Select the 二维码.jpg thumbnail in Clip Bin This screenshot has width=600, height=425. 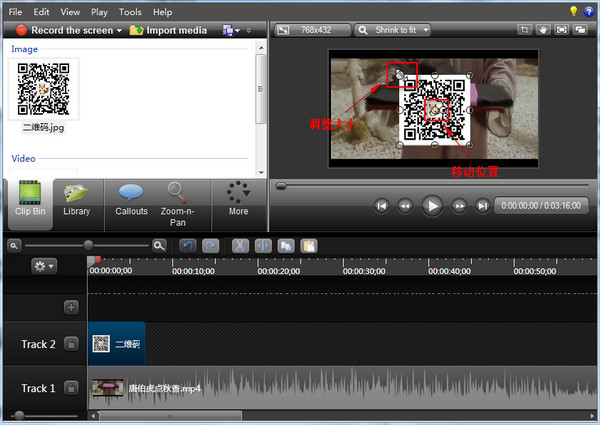pyautogui.click(x=44, y=89)
